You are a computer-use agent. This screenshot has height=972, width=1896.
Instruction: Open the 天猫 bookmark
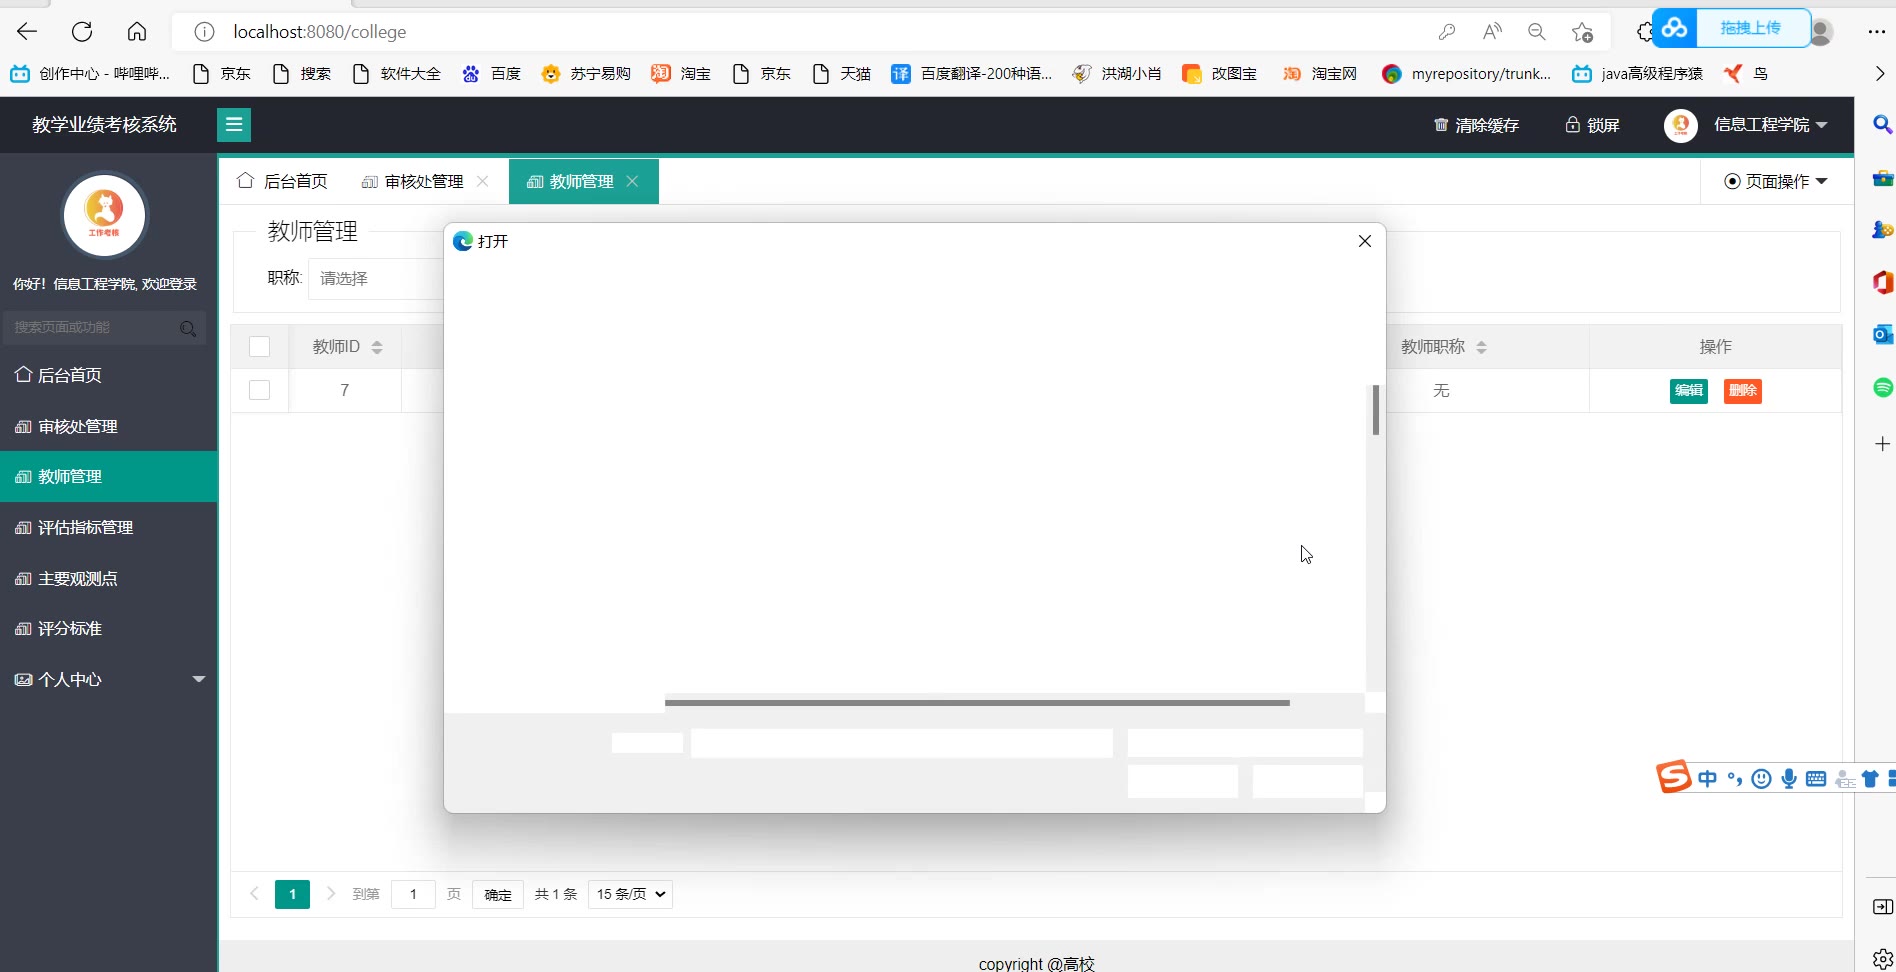(841, 73)
